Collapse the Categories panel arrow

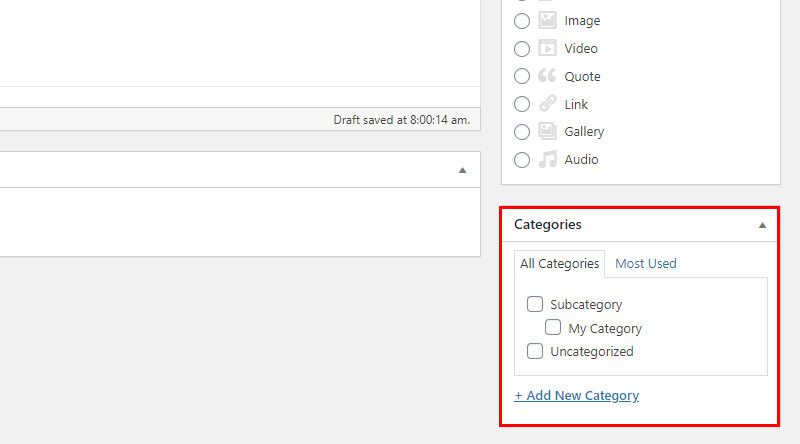click(x=762, y=225)
